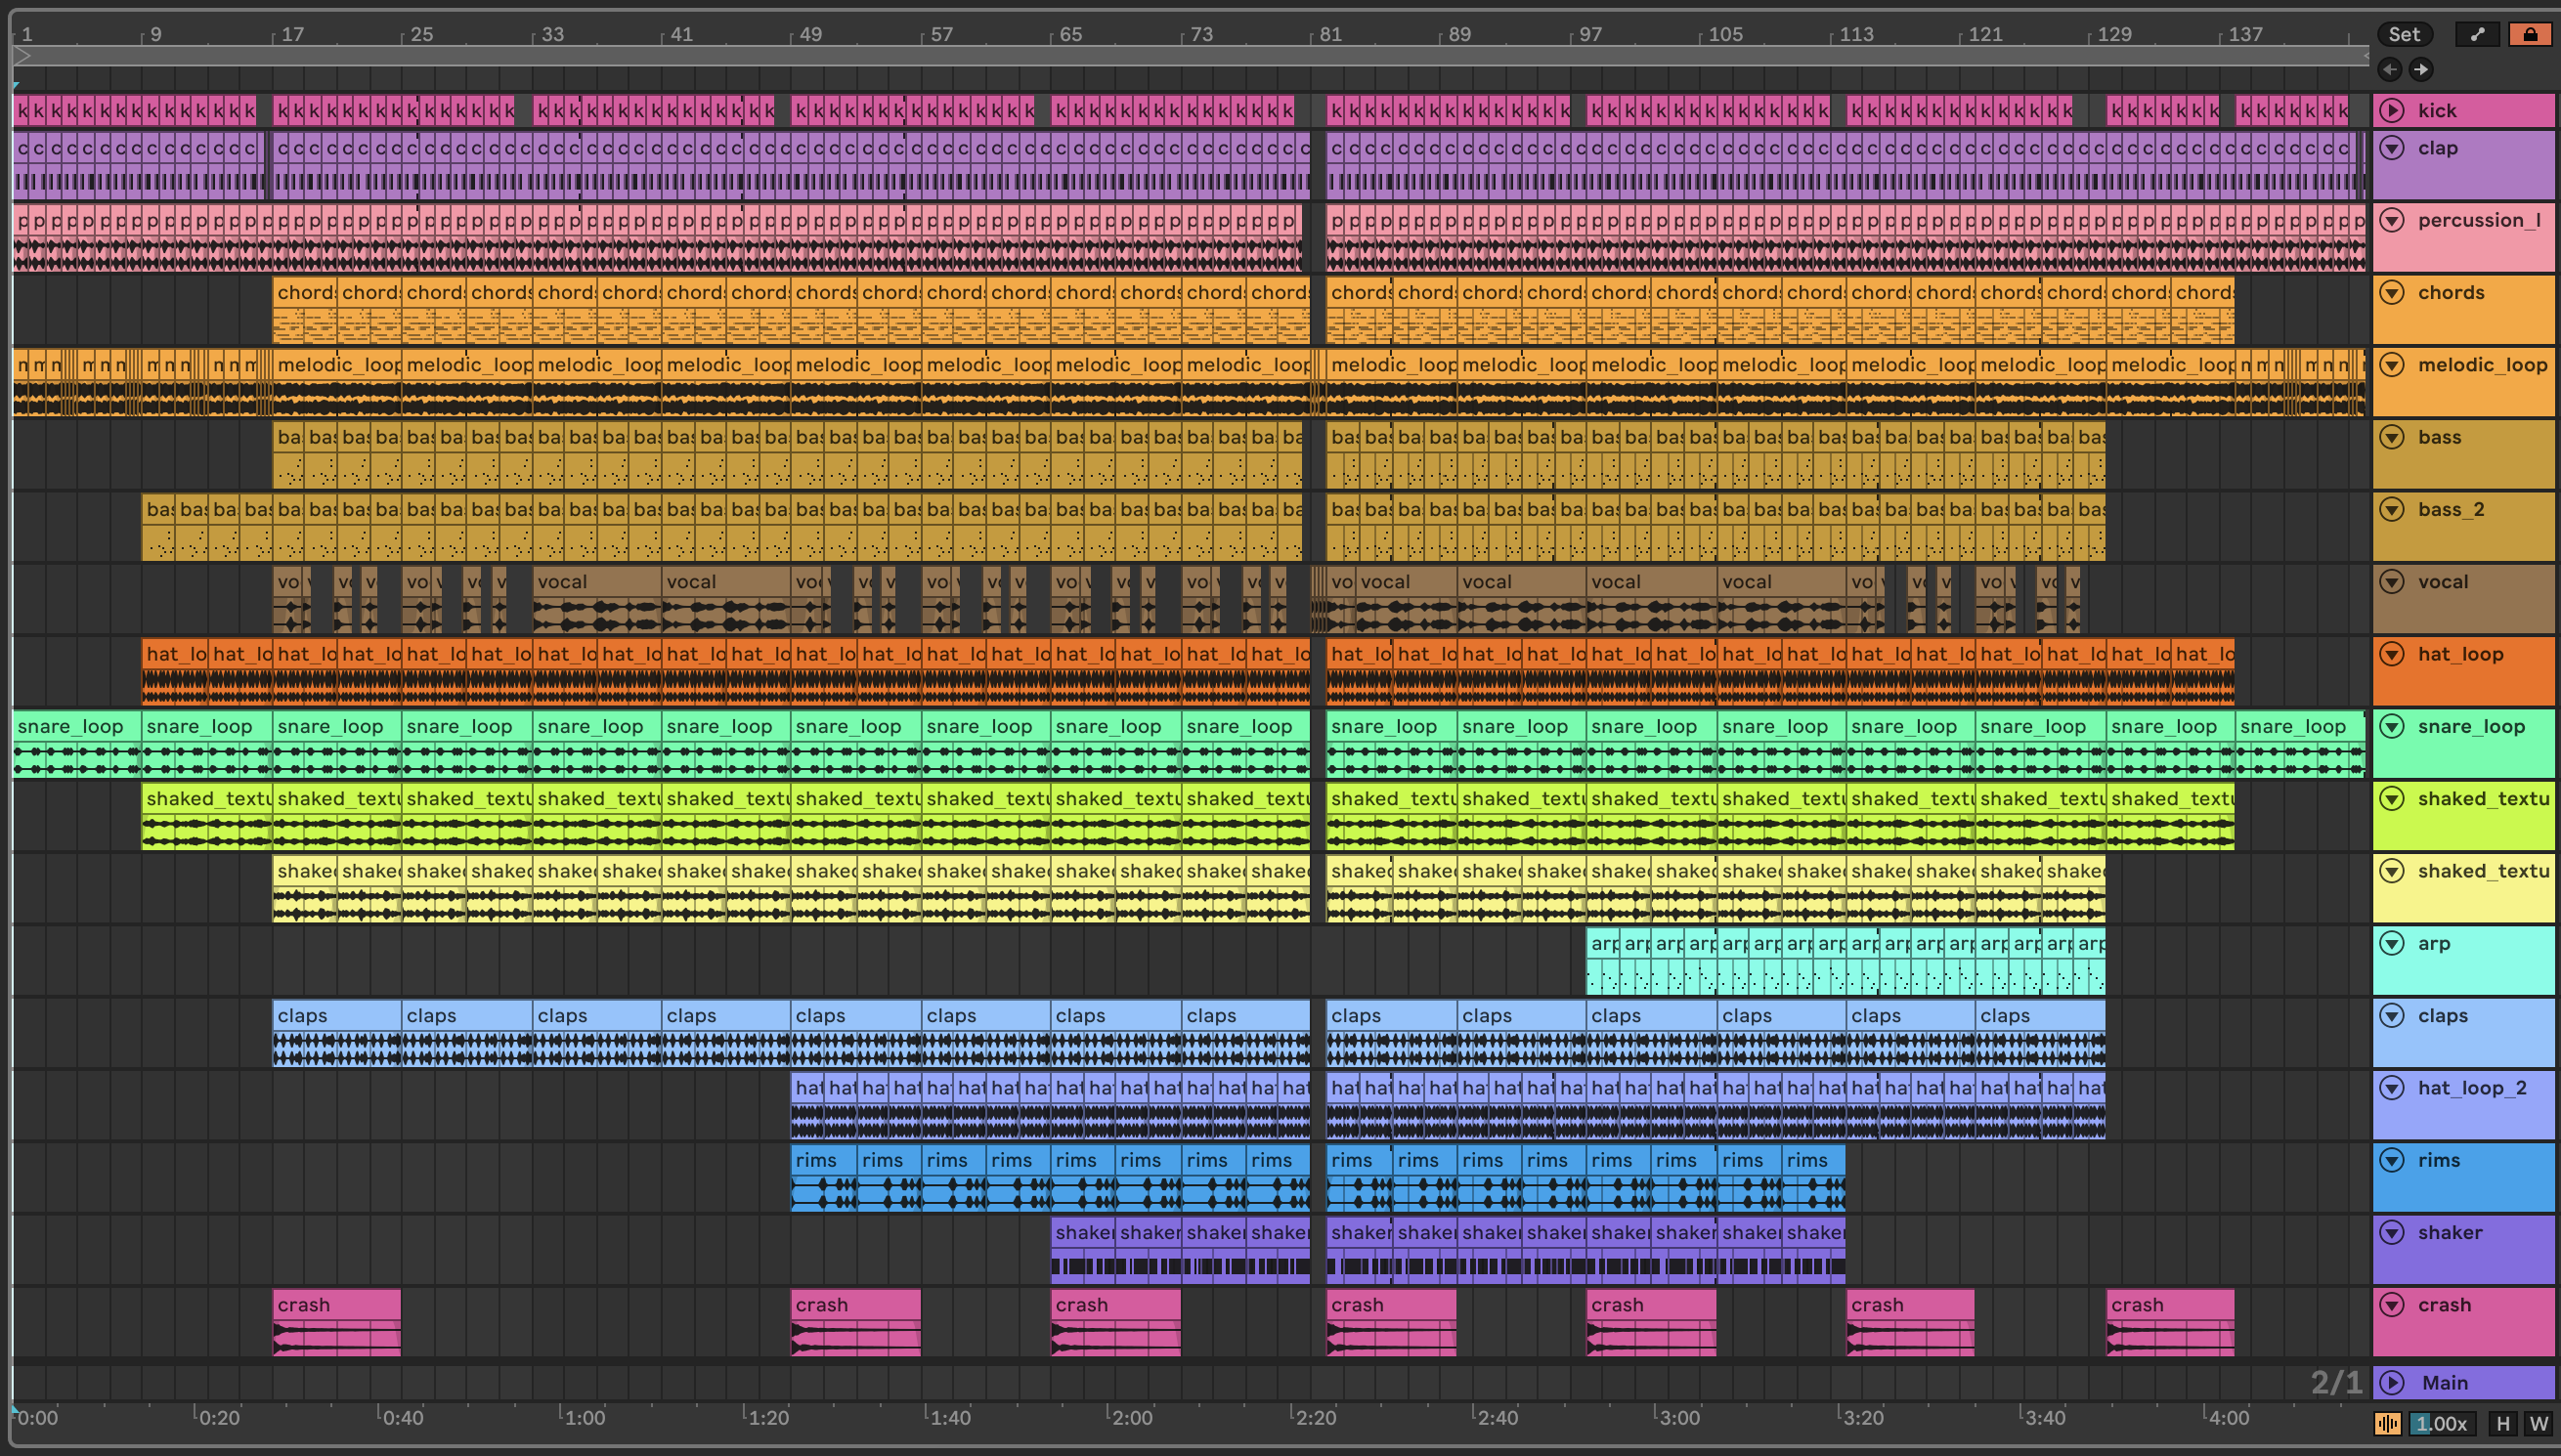2561x1456 pixels.
Task: Fold the rims track arrow
Action: point(2391,1160)
